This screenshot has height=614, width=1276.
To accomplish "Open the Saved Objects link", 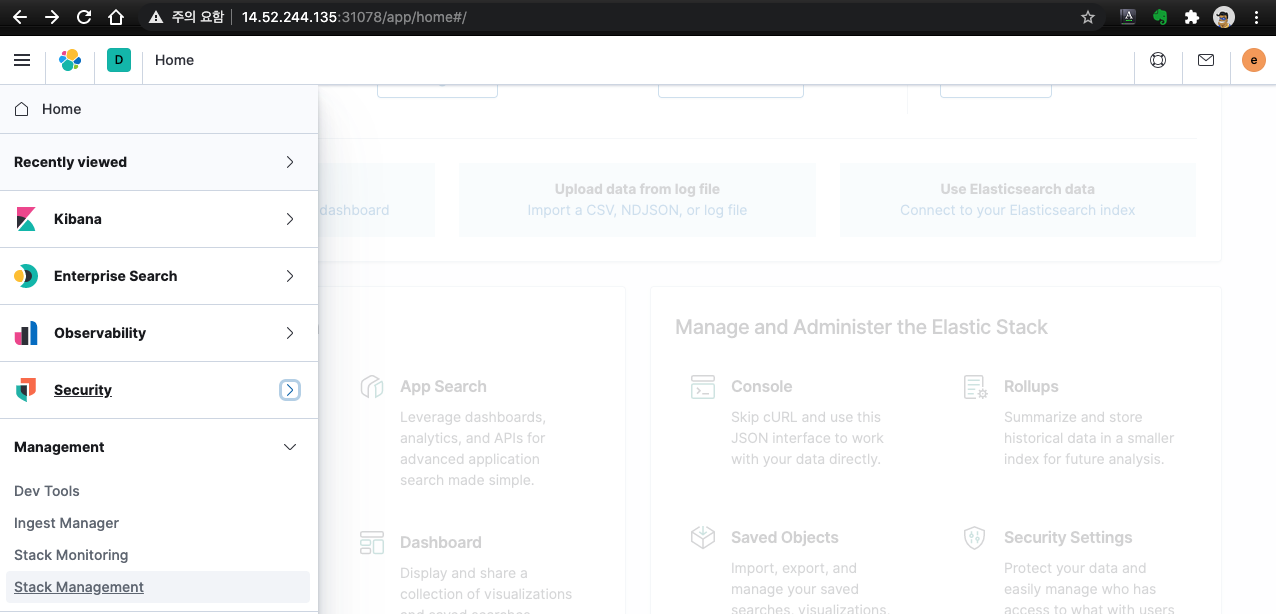I will [785, 538].
